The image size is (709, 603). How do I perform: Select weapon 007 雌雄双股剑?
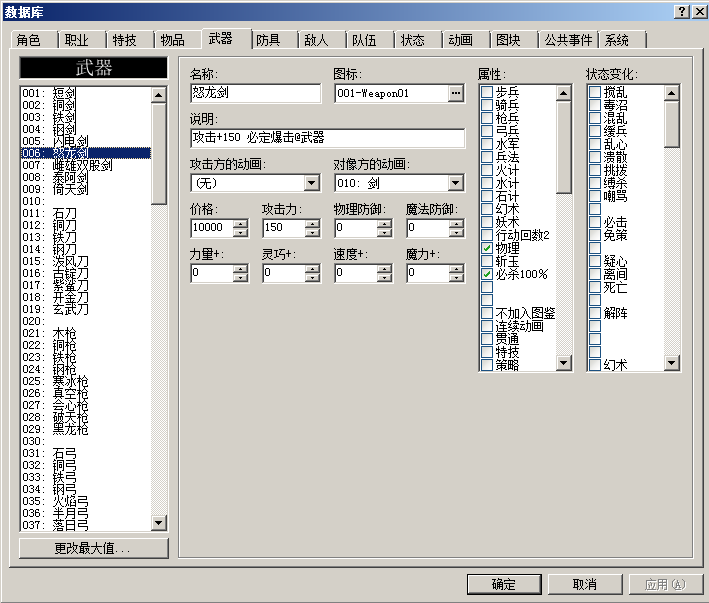click(x=86, y=165)
